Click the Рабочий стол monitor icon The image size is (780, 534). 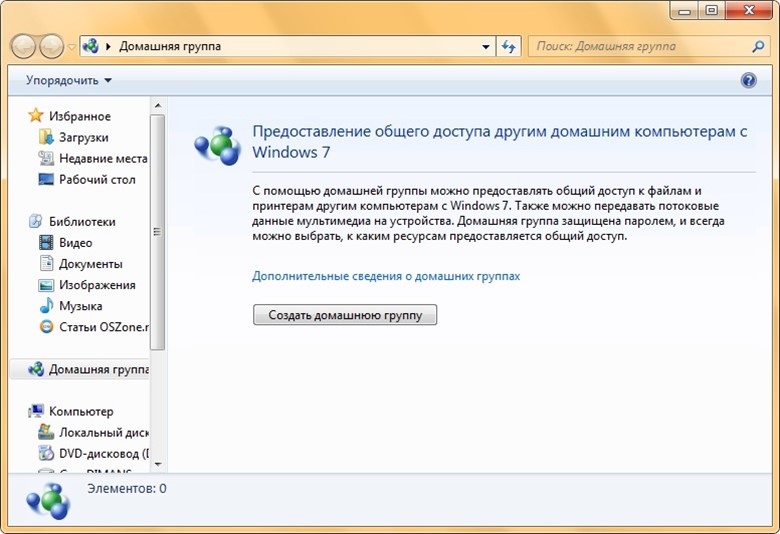[x=46, y=179]
